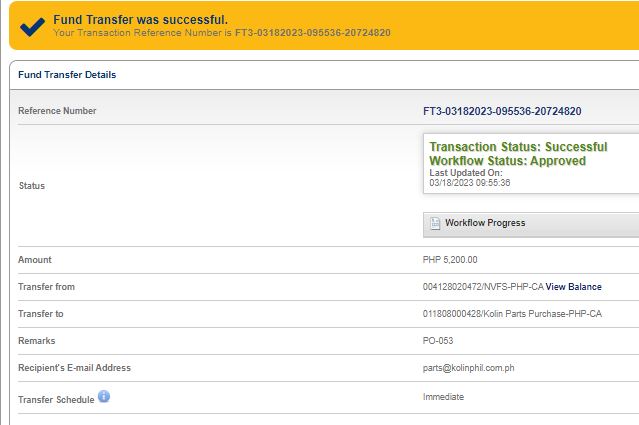Click the Transfer Schedule info icon
Viewport: 639px width, 425px height.
(104, 397)
